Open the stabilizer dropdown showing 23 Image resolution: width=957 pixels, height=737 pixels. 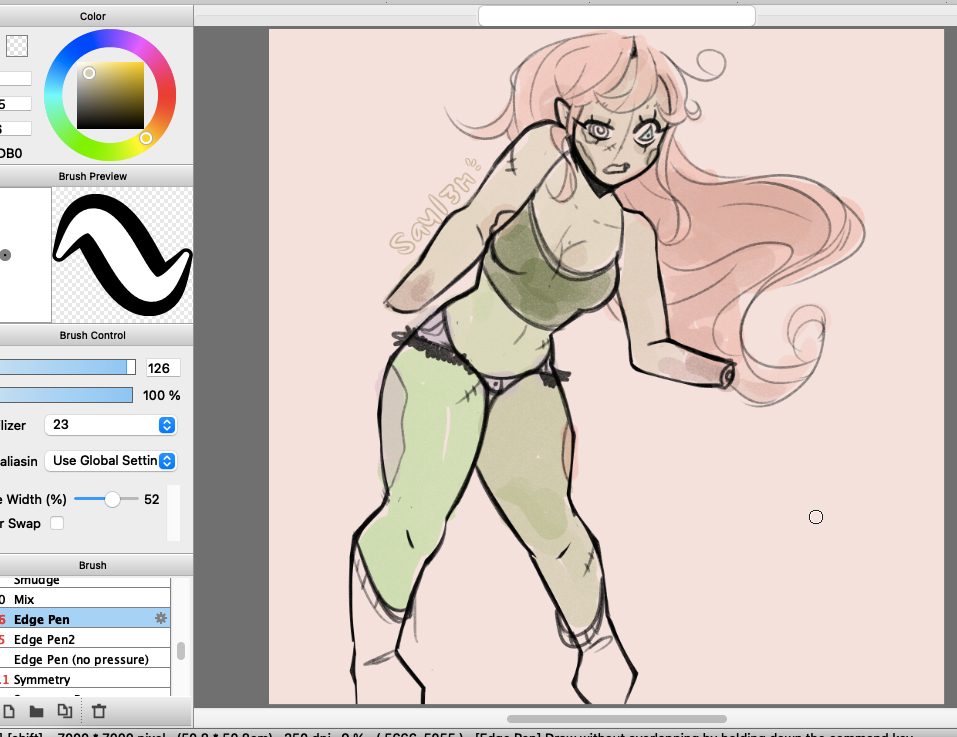pos(110,425)
